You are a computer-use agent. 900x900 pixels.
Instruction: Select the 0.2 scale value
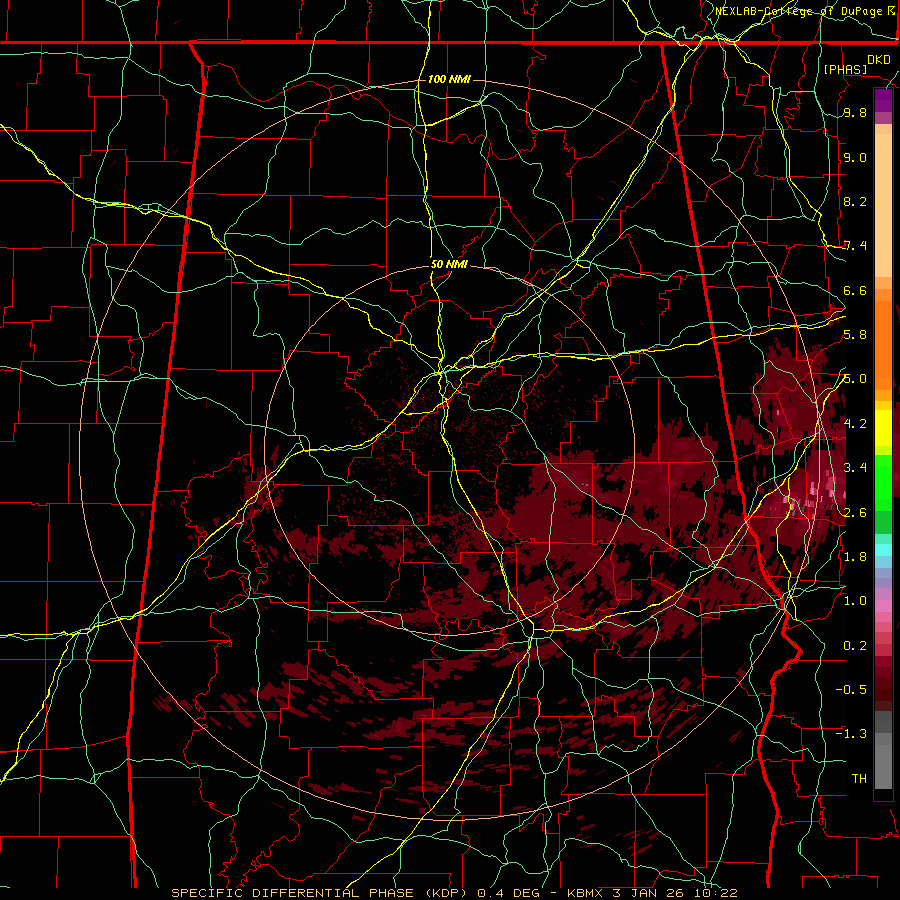coord(855,646)
